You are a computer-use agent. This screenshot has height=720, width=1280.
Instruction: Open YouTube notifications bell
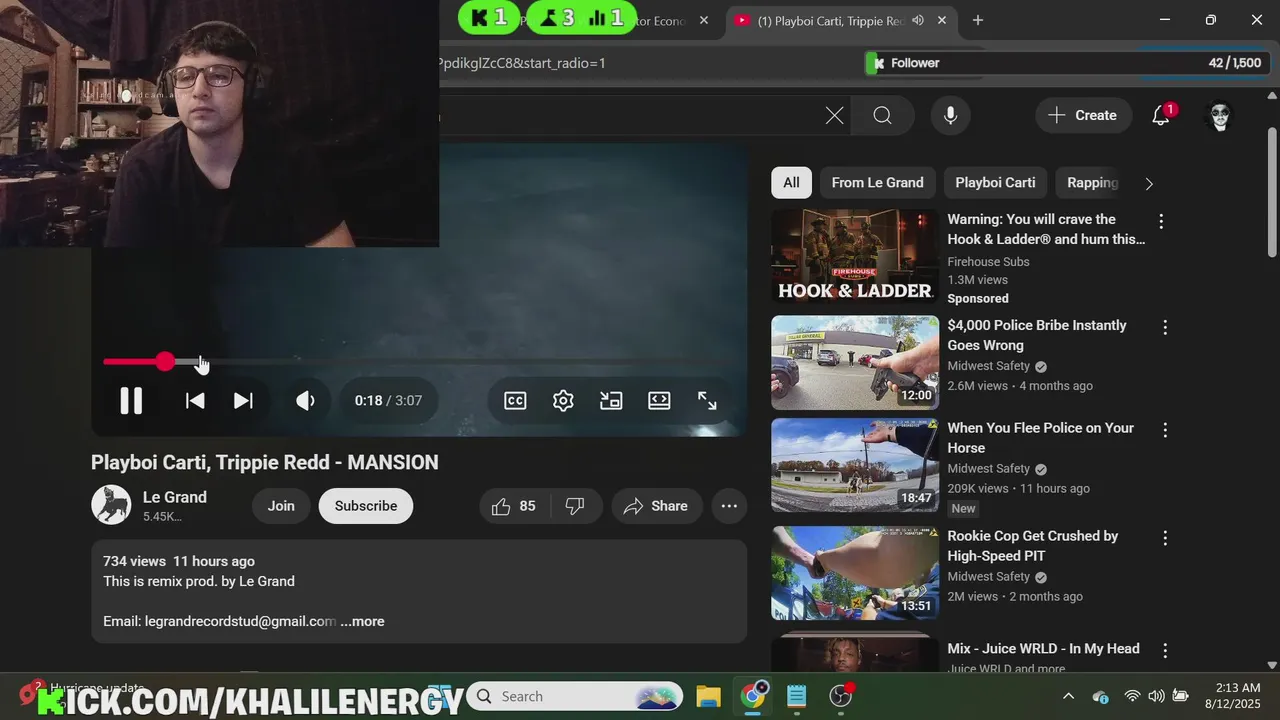(1161, 116)
